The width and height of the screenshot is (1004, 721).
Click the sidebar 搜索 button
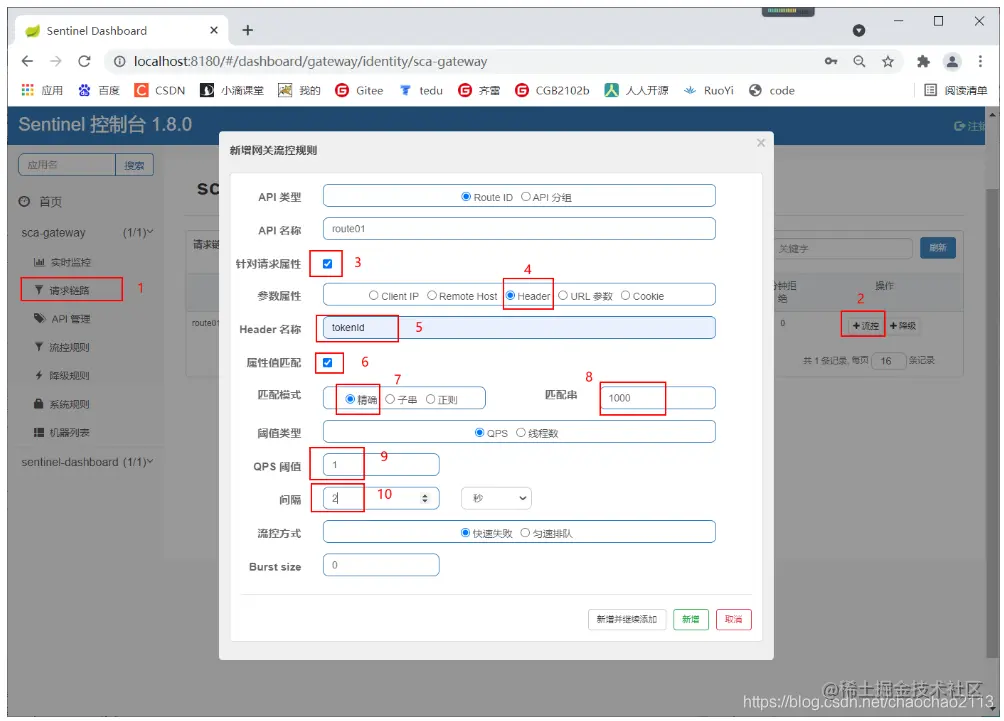[x=134, y=165]
